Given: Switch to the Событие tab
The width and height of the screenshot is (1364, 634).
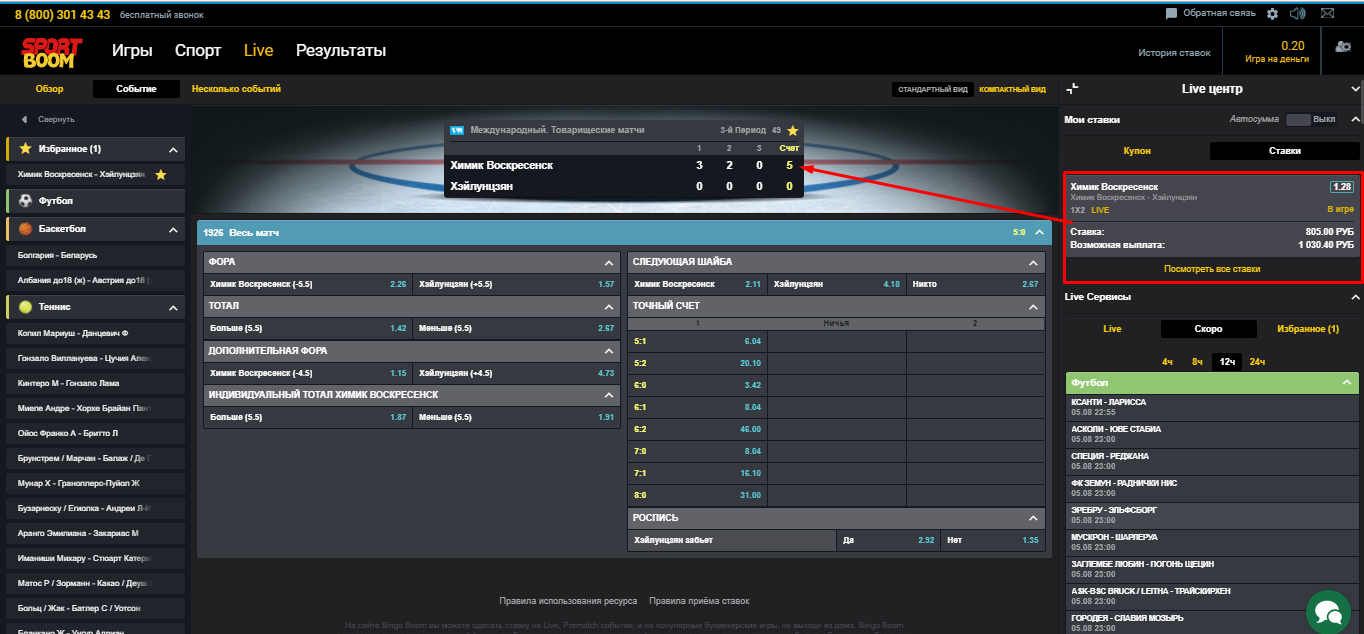Looking at the screenshot, I should pyautogui.click(x=136, y=89).
